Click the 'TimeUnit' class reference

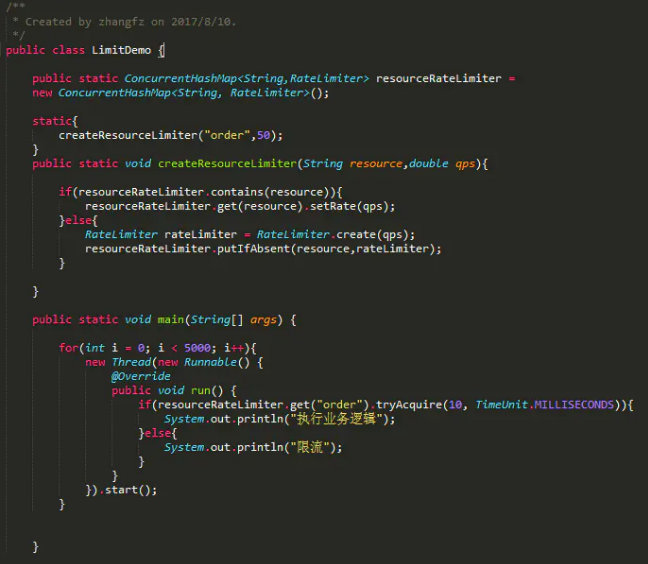501,405
